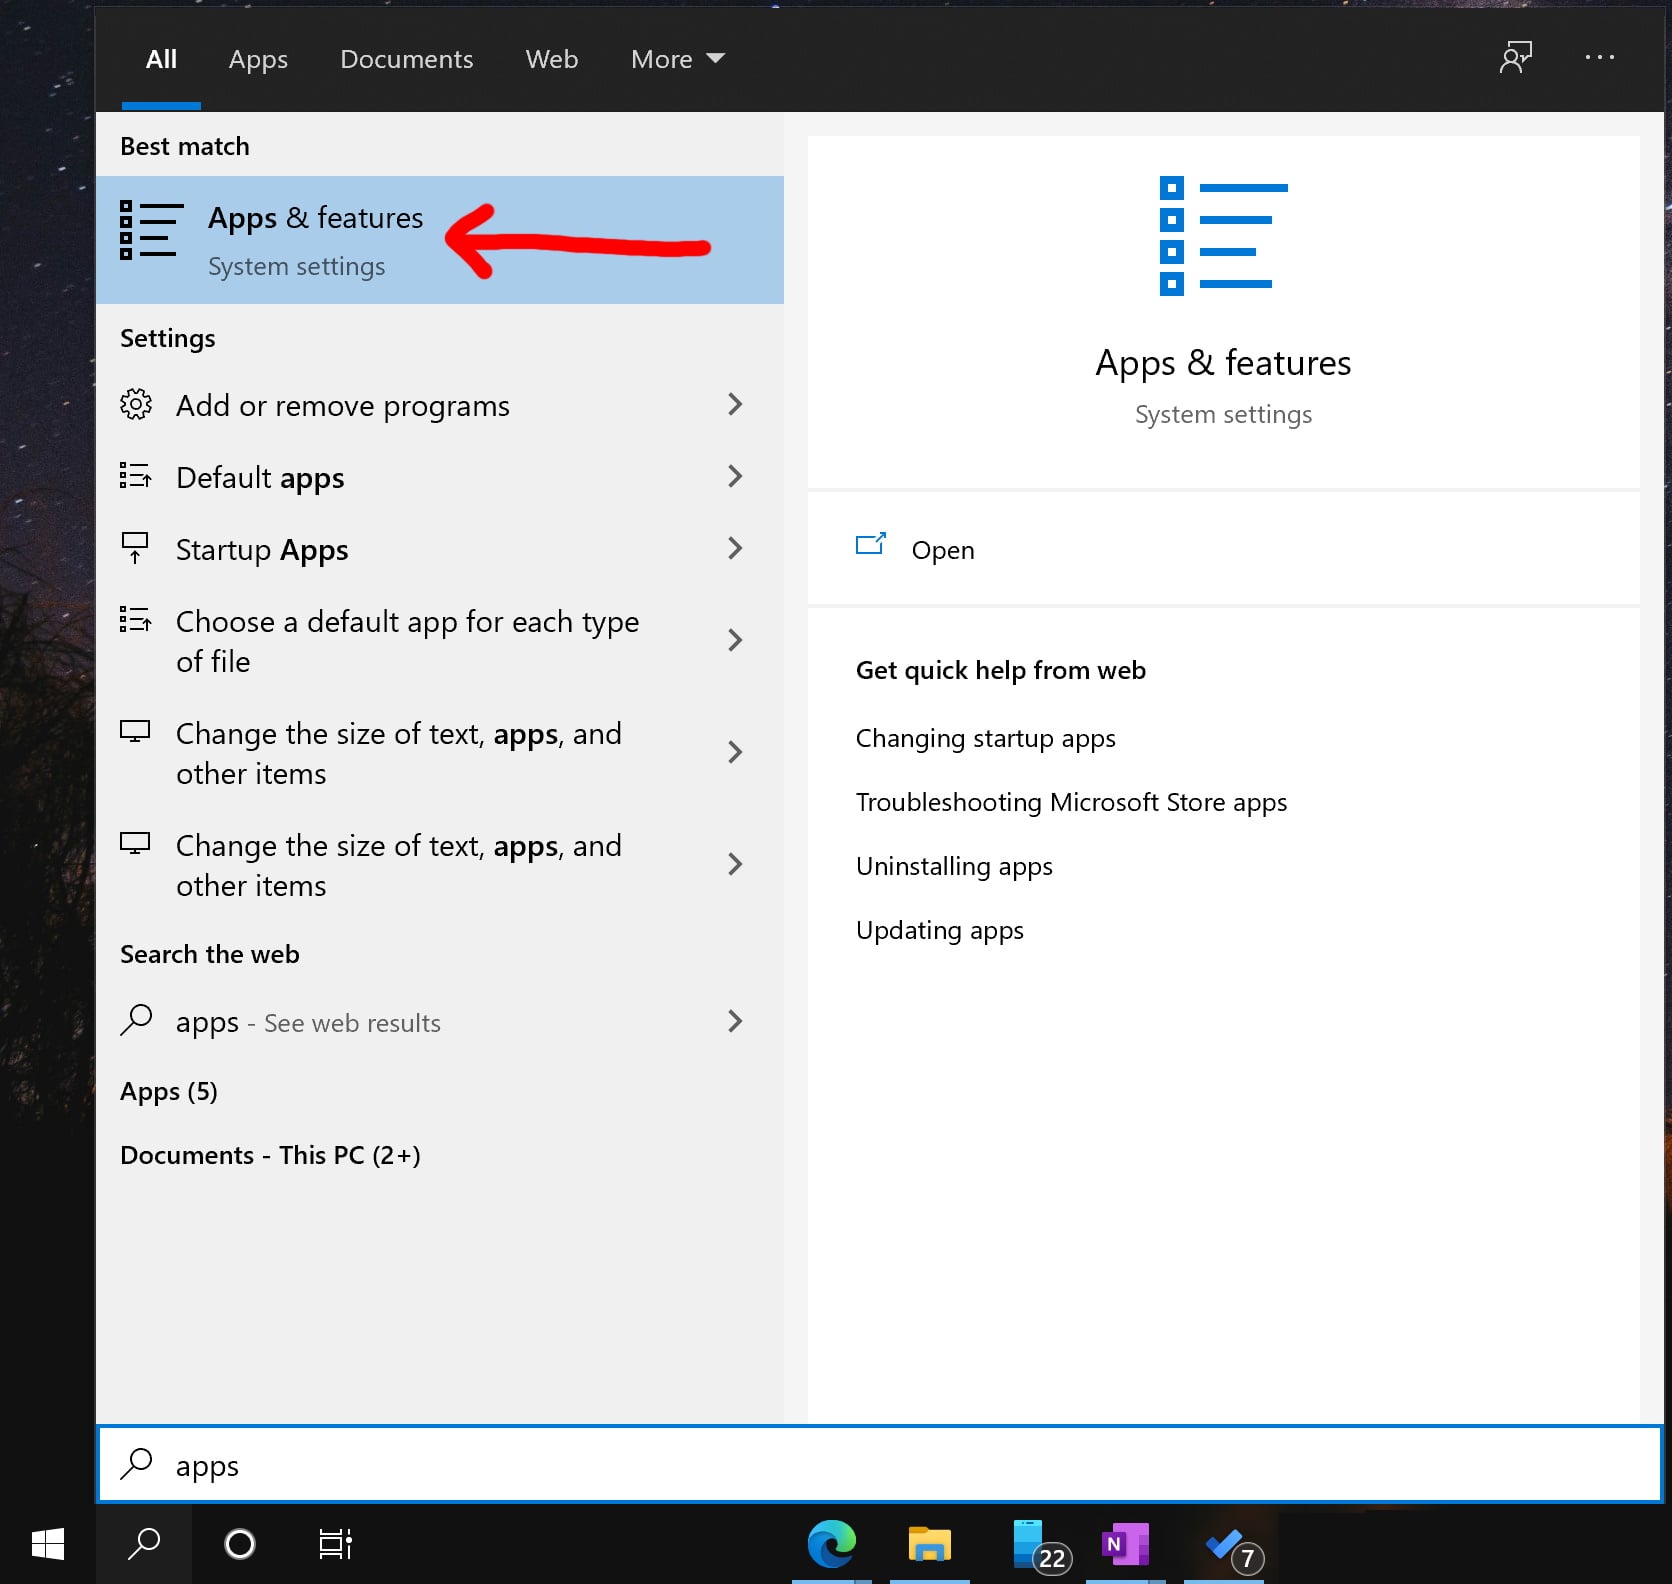This screenshot has height=1584, width=1672.
Task: Expand Documents - This PC results
Action: pos(269,1155)
